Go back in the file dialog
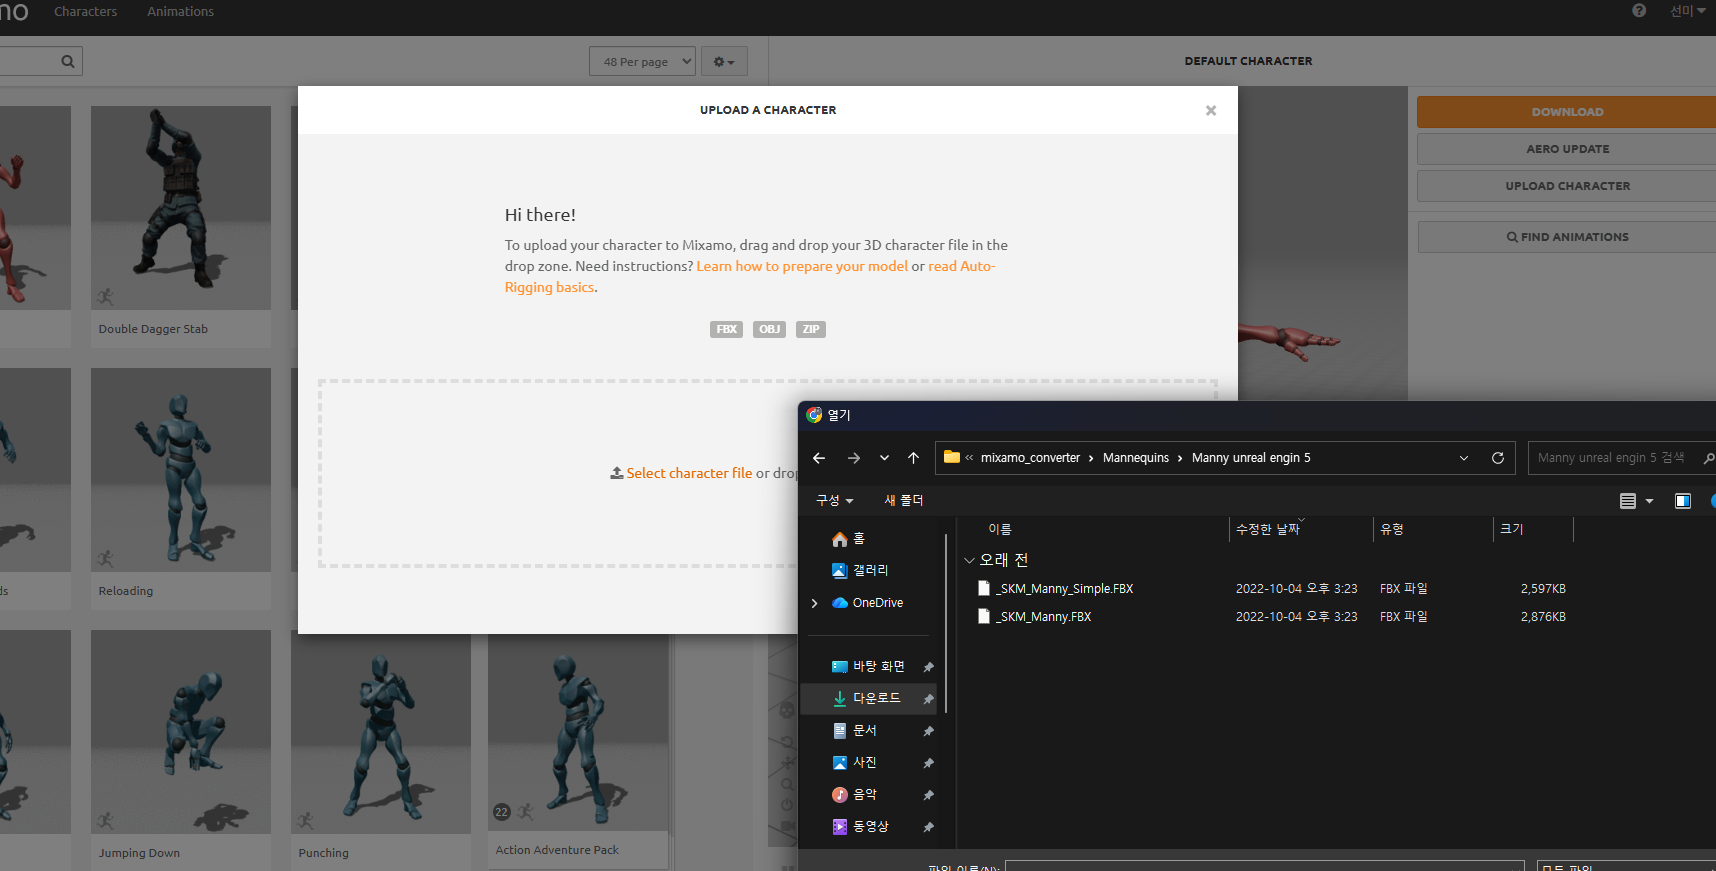This screenshot has width=1716, height=871. (819, 458)
